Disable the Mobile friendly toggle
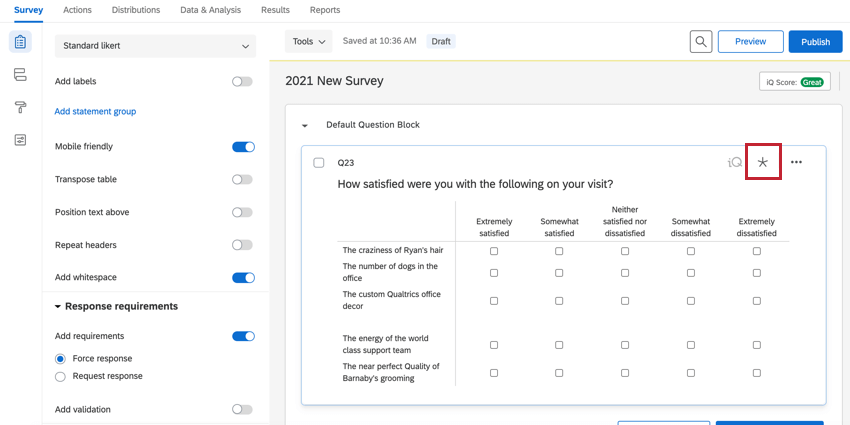Image resolution: width=850 pixels, height=425 pixels. tap(243, 147)
